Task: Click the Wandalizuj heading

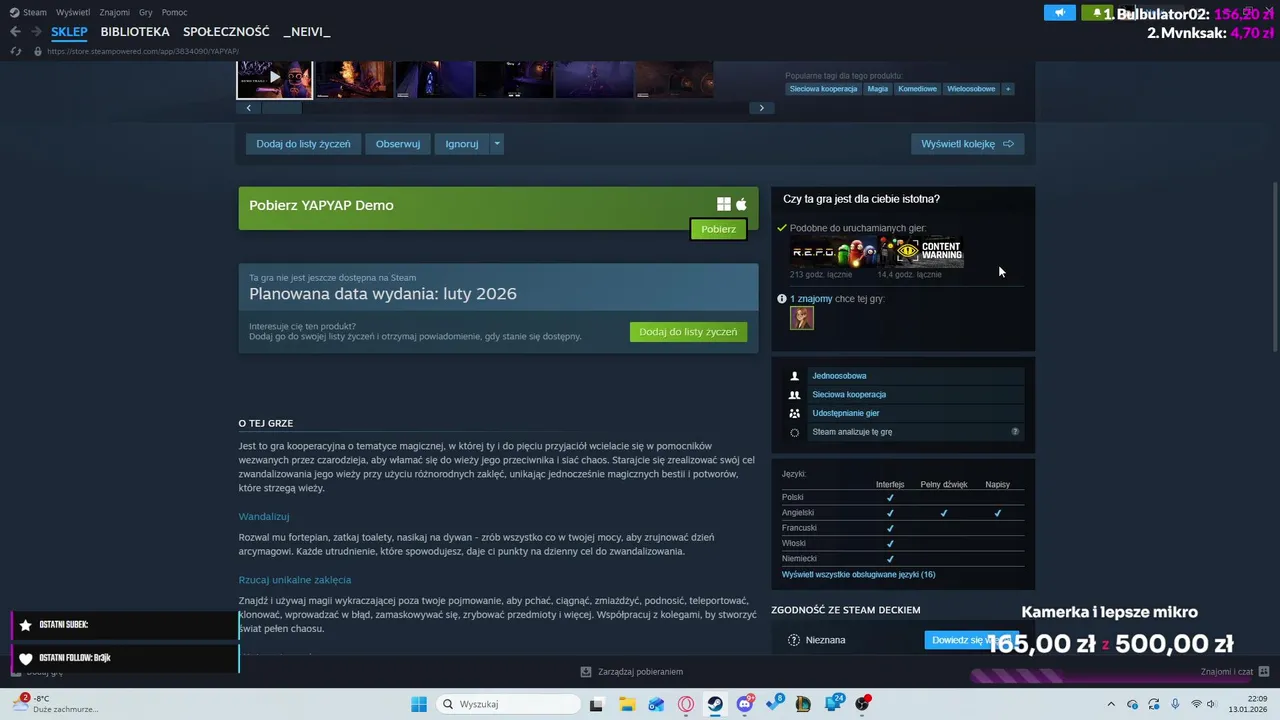Action: [x=264, y=517]
